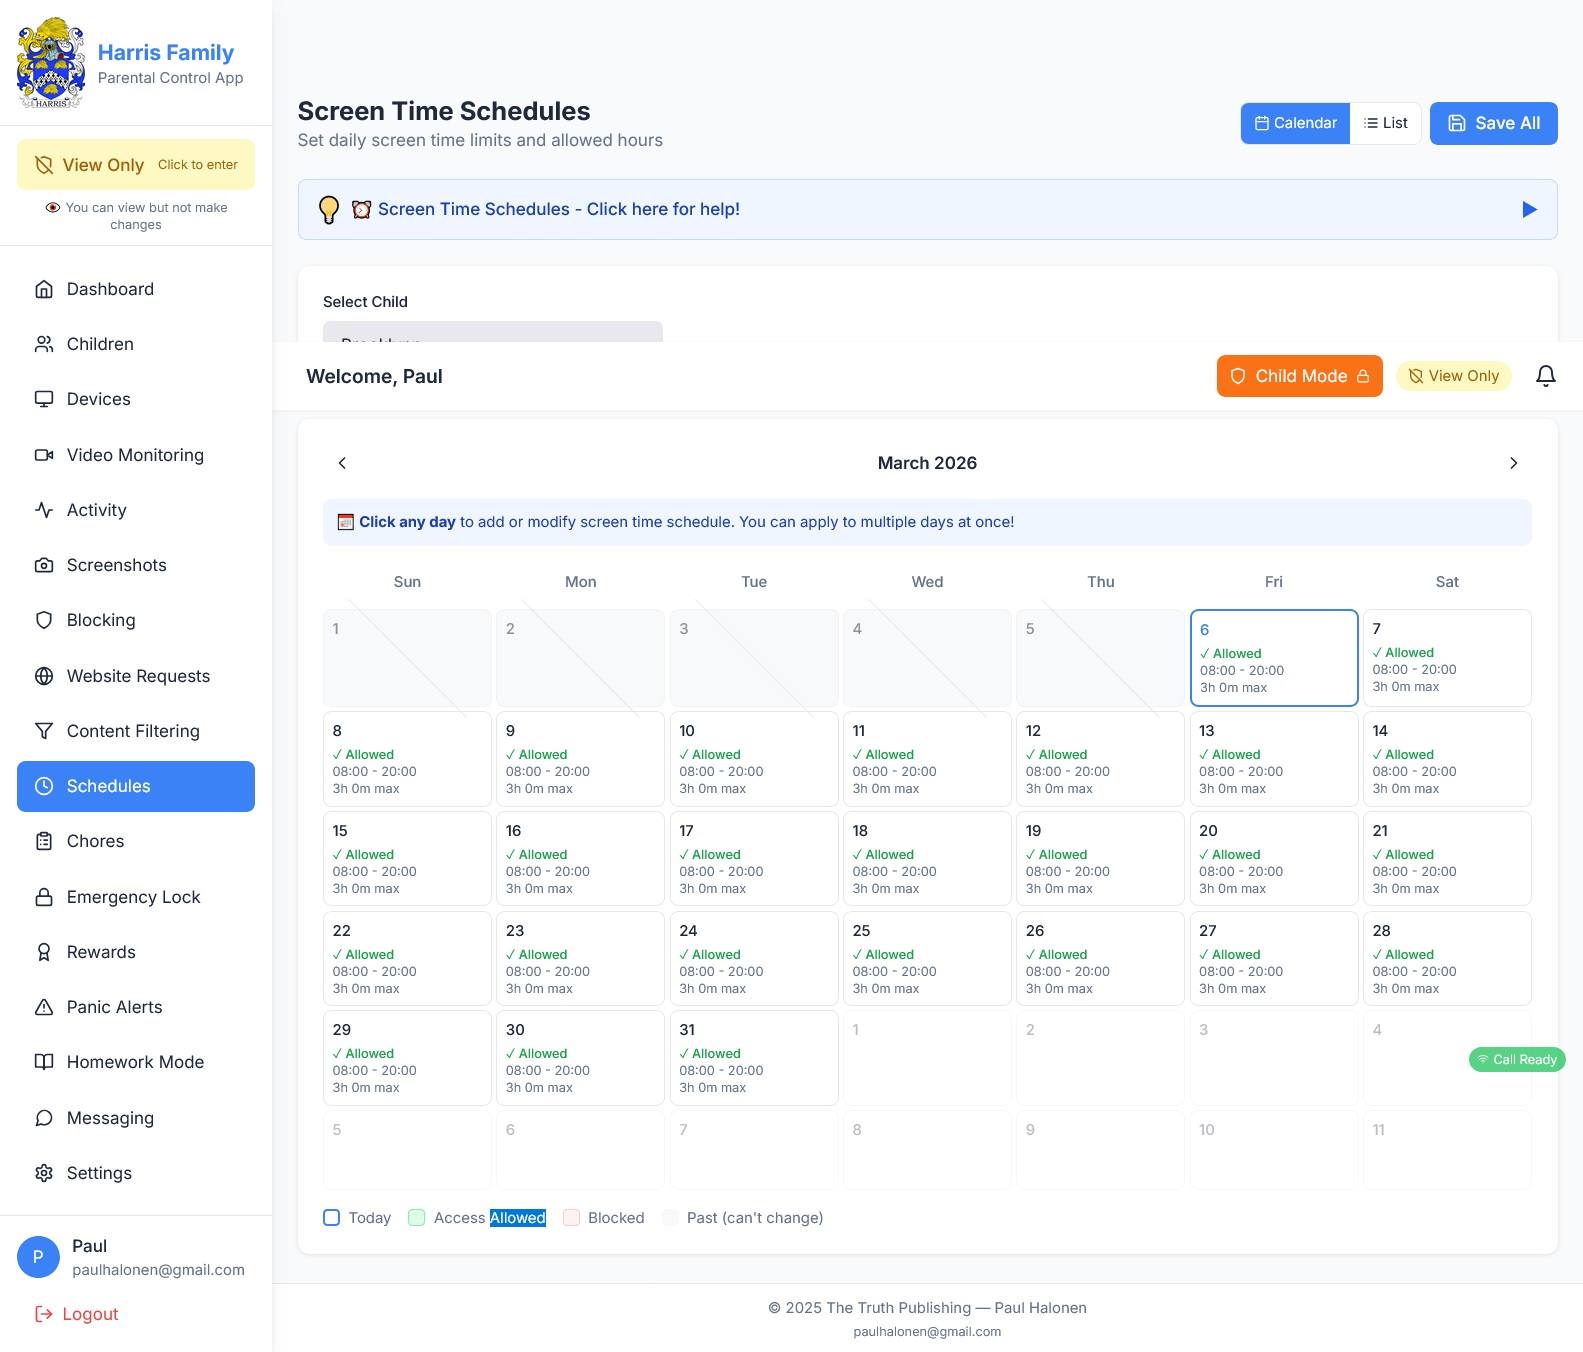This screenshot has height=1352, width=1583.
Task: Go to next month arrow
Action: tap(1513, 463)
